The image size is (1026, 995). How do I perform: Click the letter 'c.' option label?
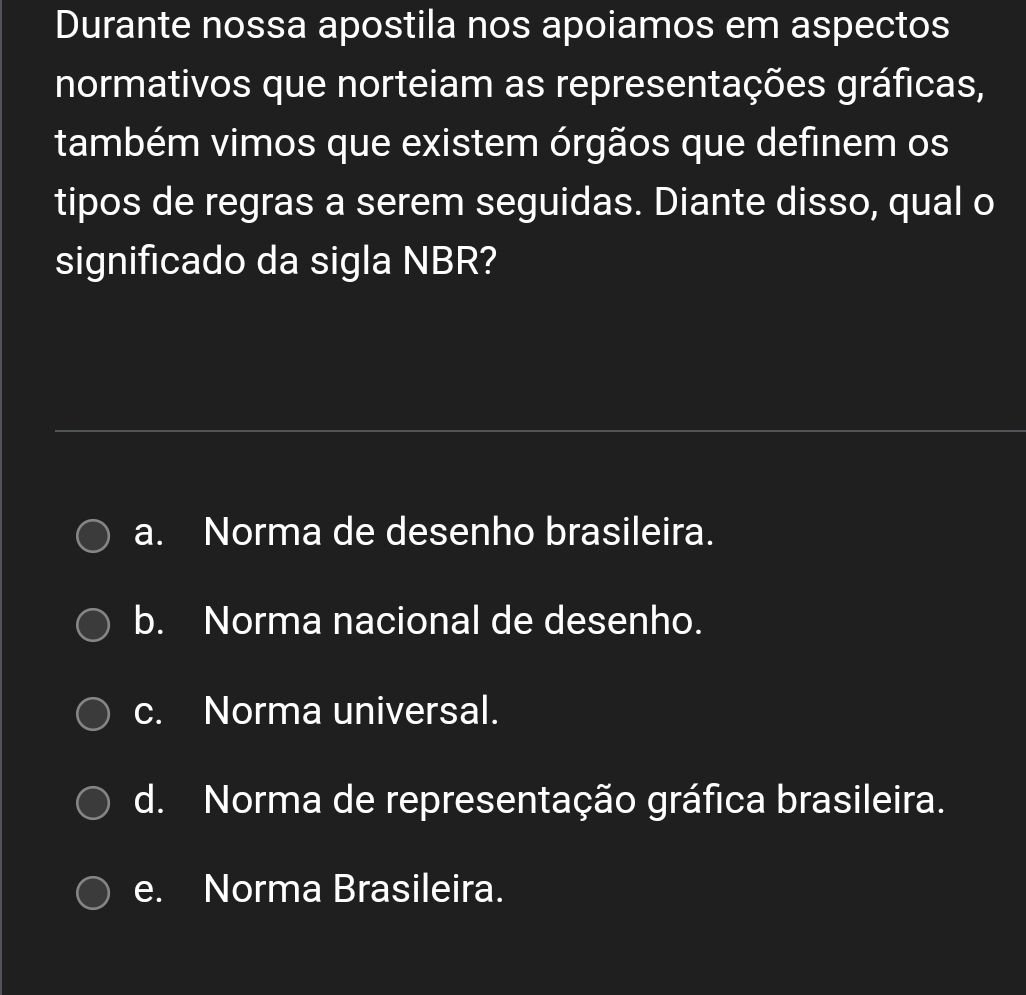point(148,712)
